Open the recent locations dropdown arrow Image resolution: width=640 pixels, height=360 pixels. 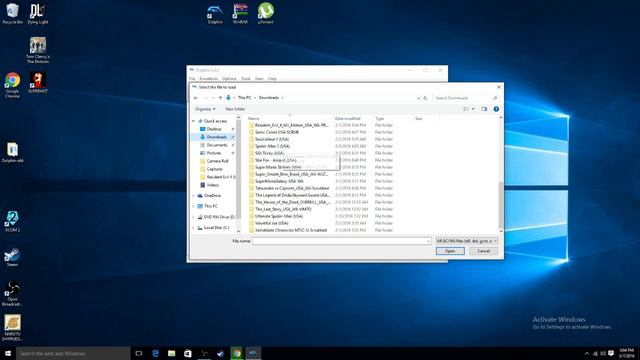tap(213, 98)
